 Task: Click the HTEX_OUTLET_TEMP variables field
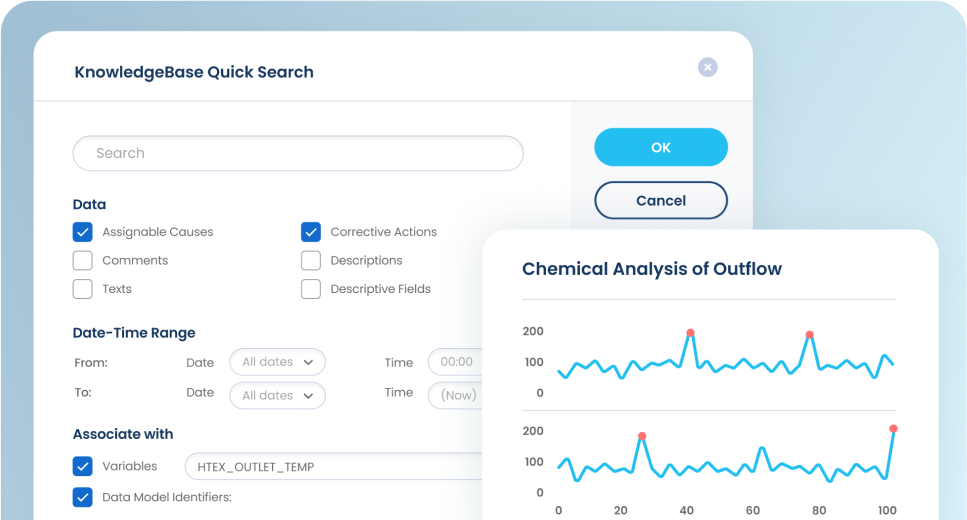(330, 466)
